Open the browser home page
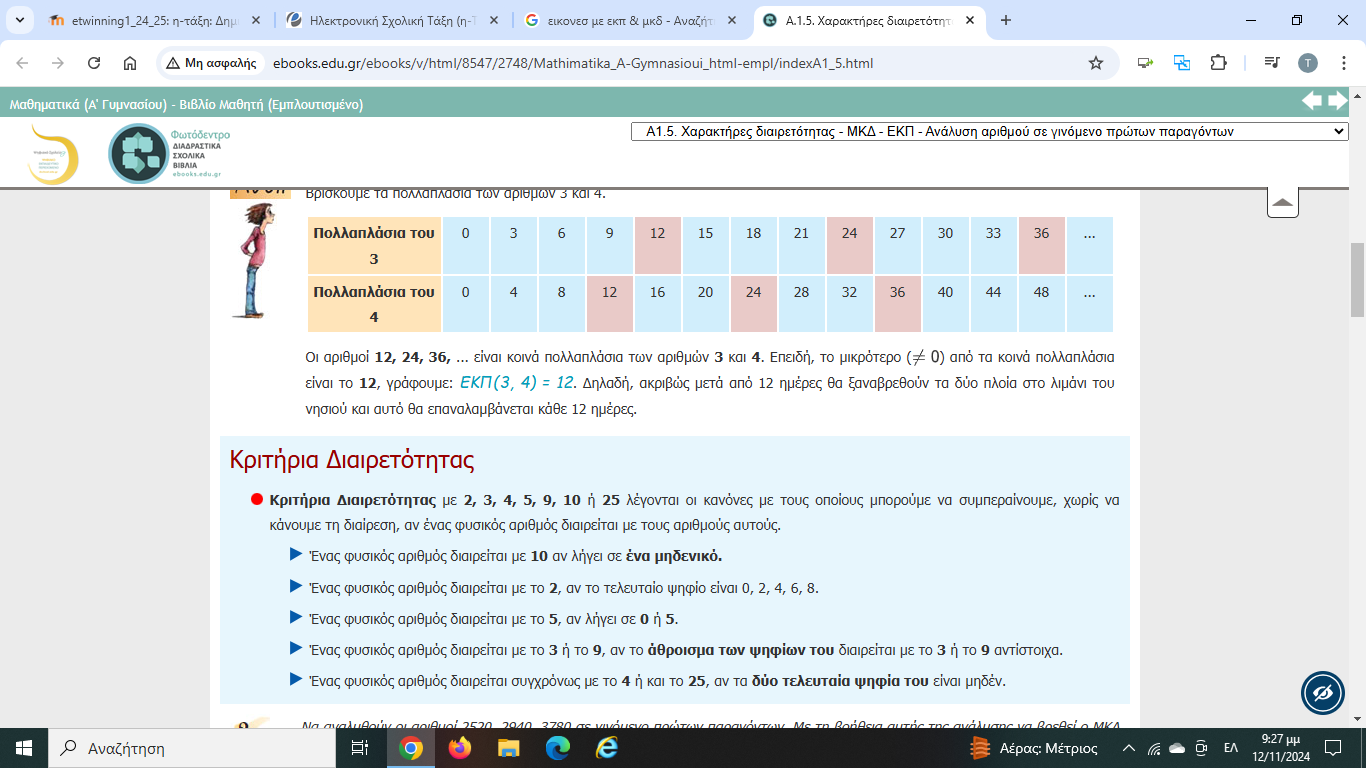1366x768 pixels. [x=130, y=63]
